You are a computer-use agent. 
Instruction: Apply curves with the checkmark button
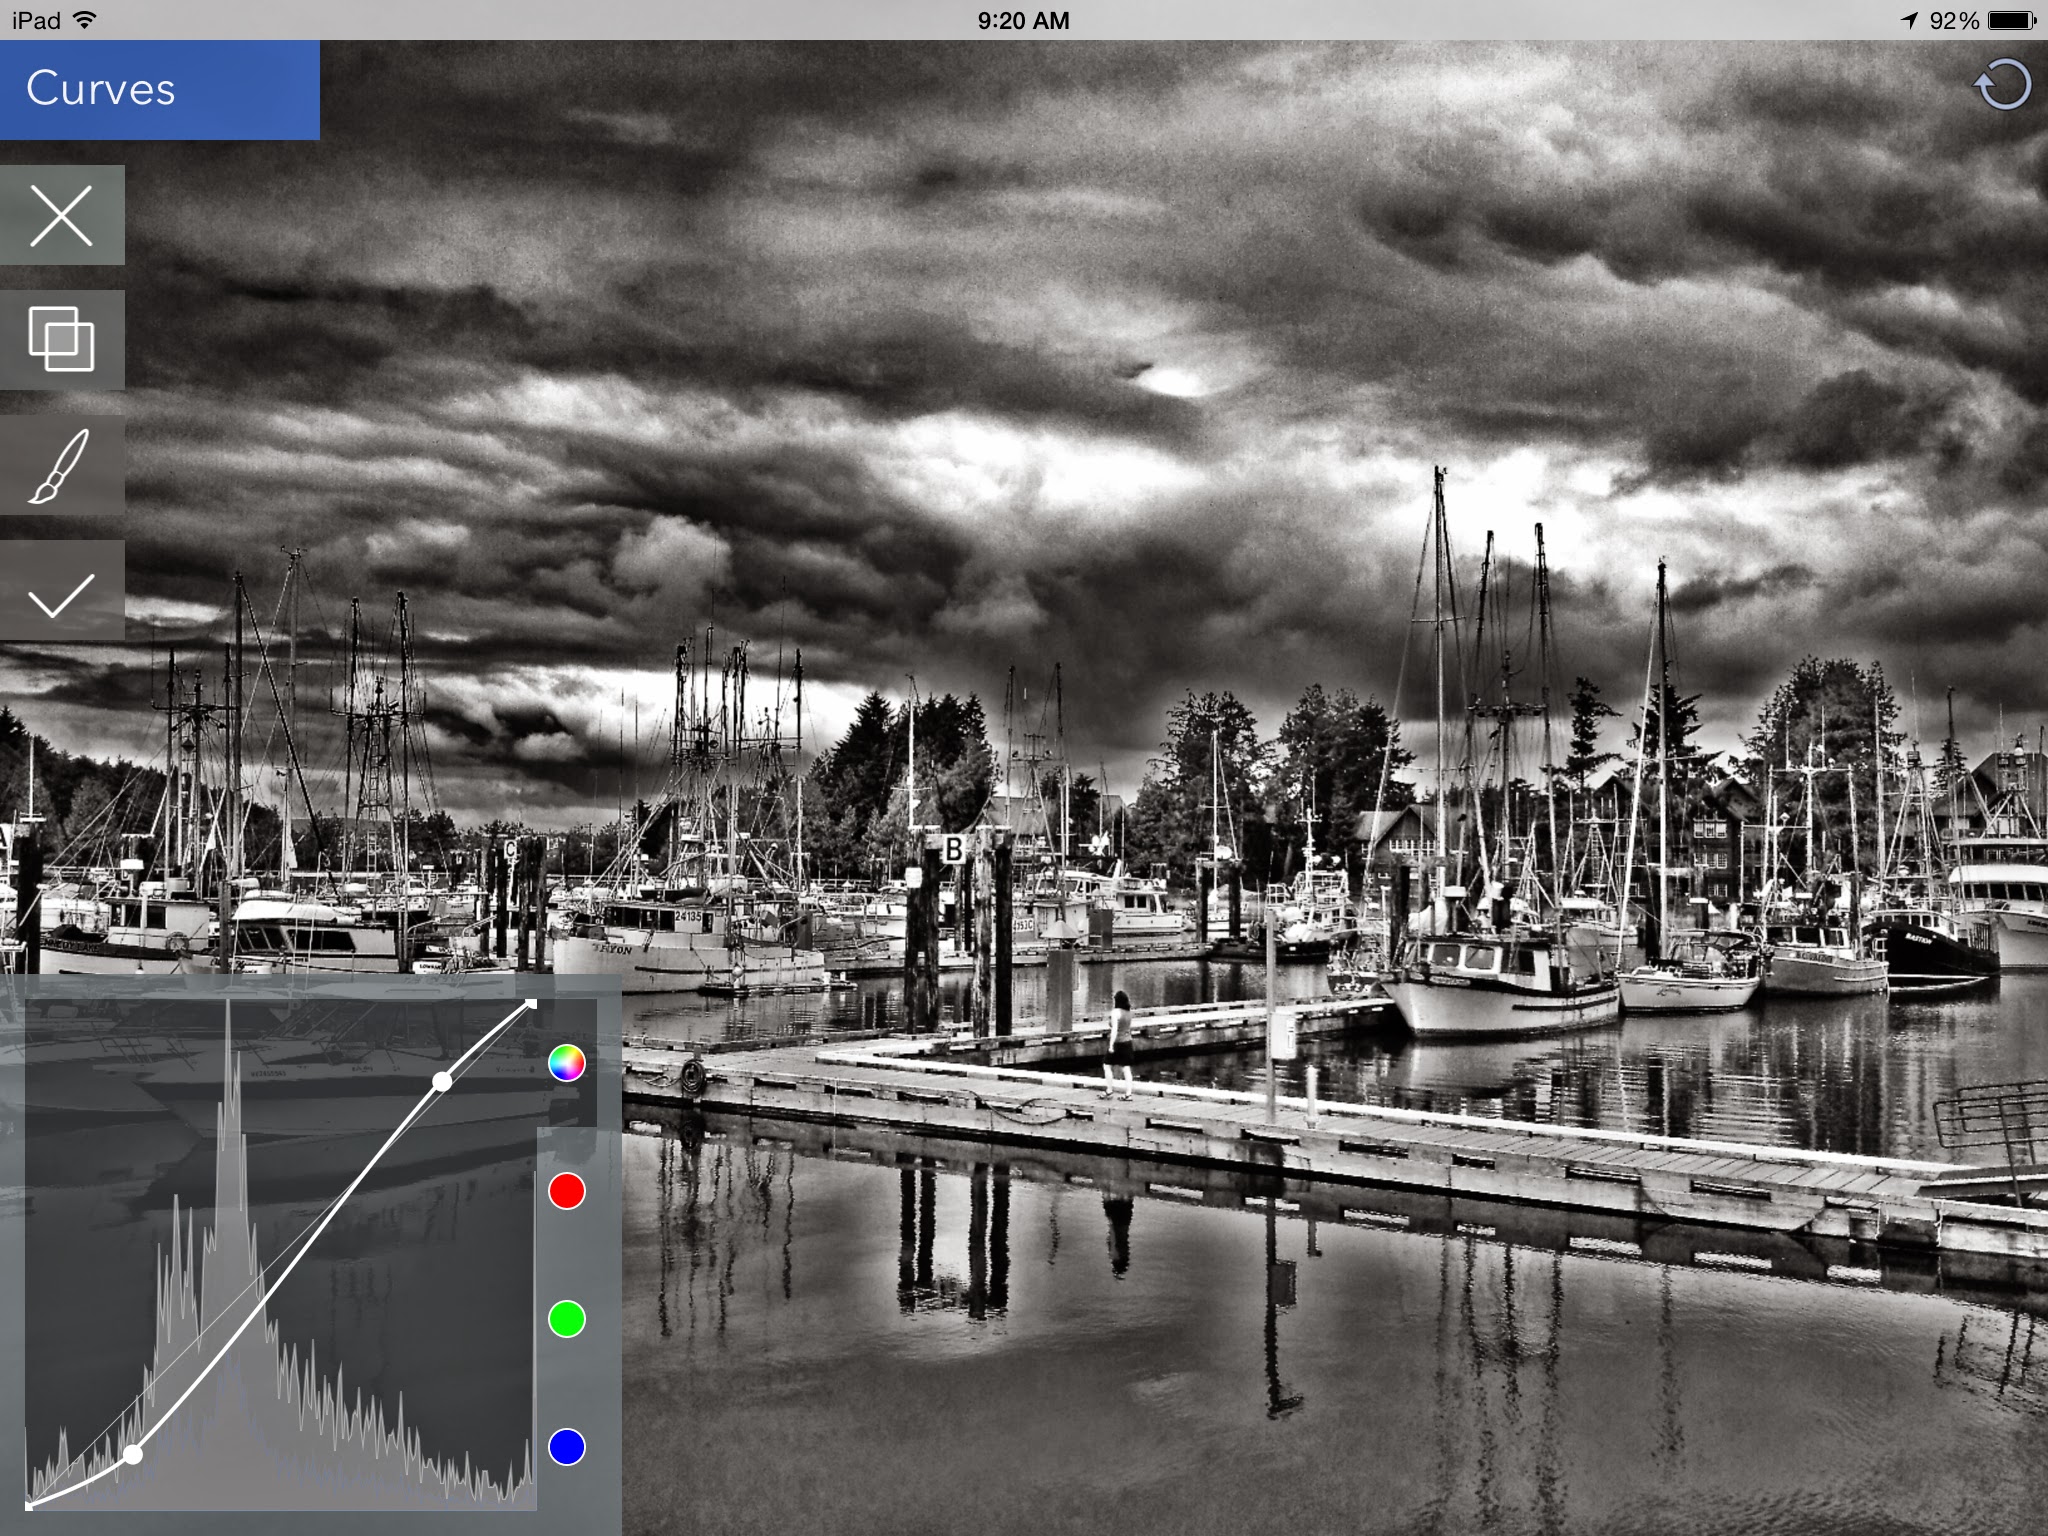tap(62, 592)
